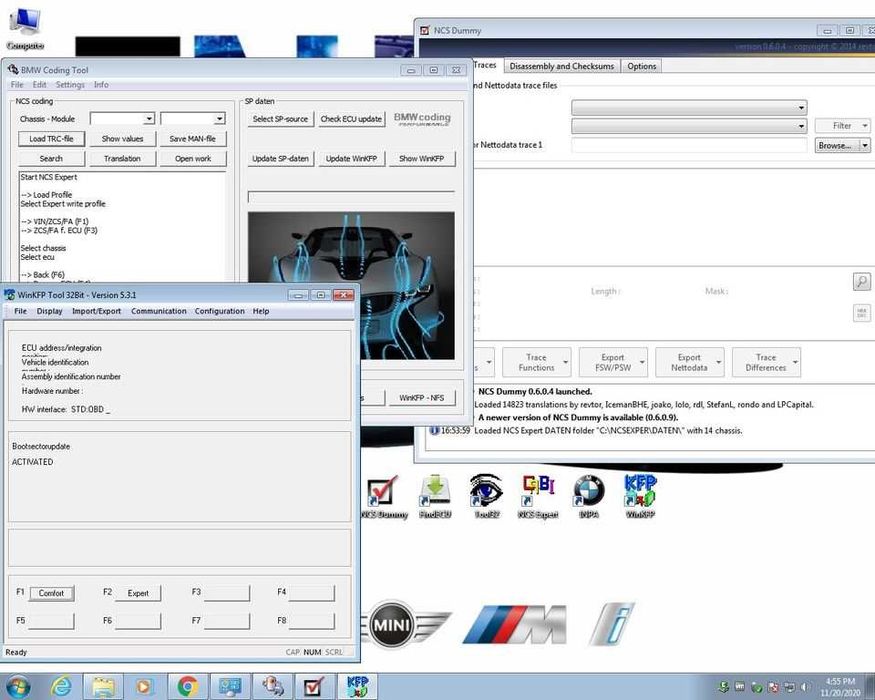The image size is (875, 700).
Task: Open the Configuration menu in WinKFP
Action: pyautogui.click(x=219, y=311)
